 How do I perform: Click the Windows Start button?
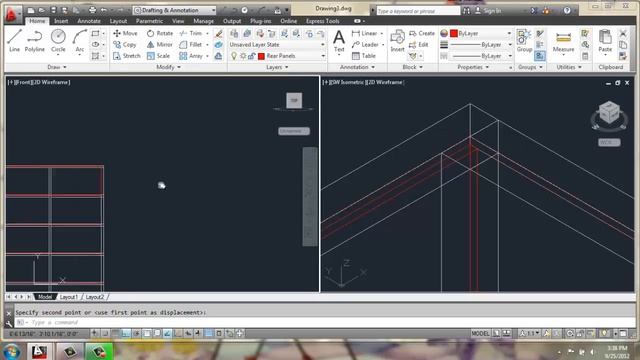[11, 351]
